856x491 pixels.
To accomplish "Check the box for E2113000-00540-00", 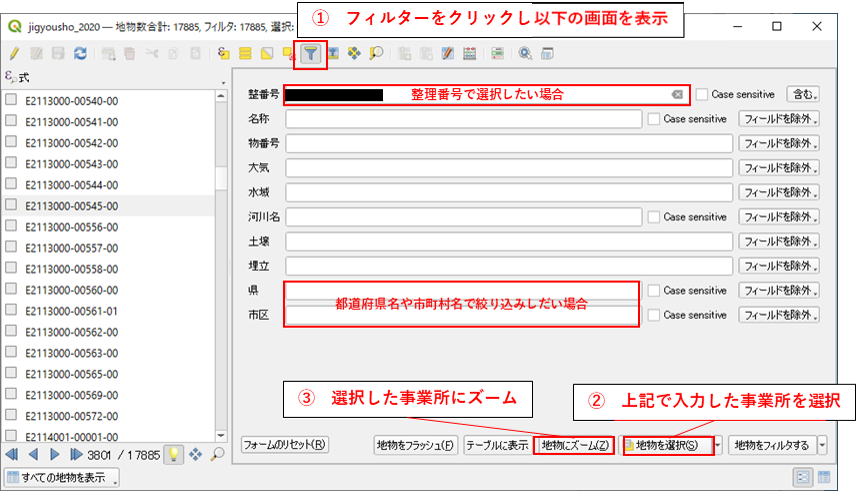I will [11, 99].
